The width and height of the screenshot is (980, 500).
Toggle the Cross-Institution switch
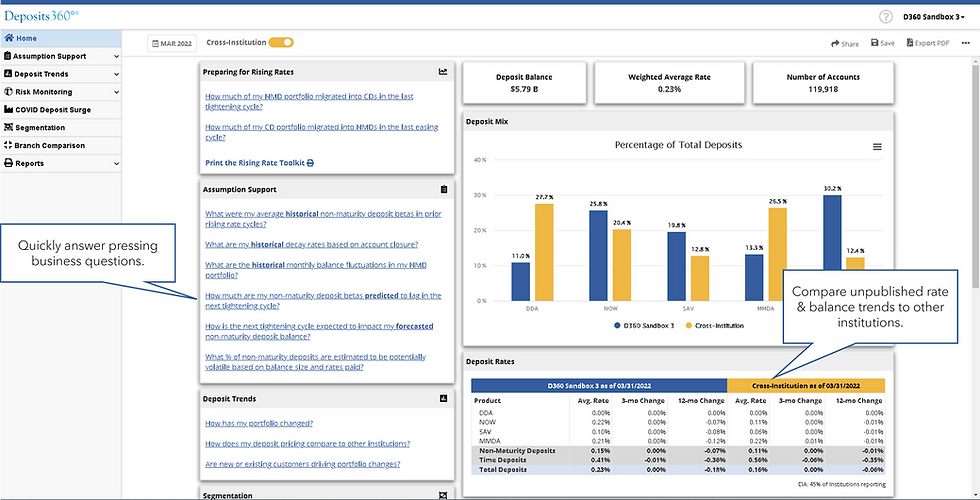pos(281,42)
